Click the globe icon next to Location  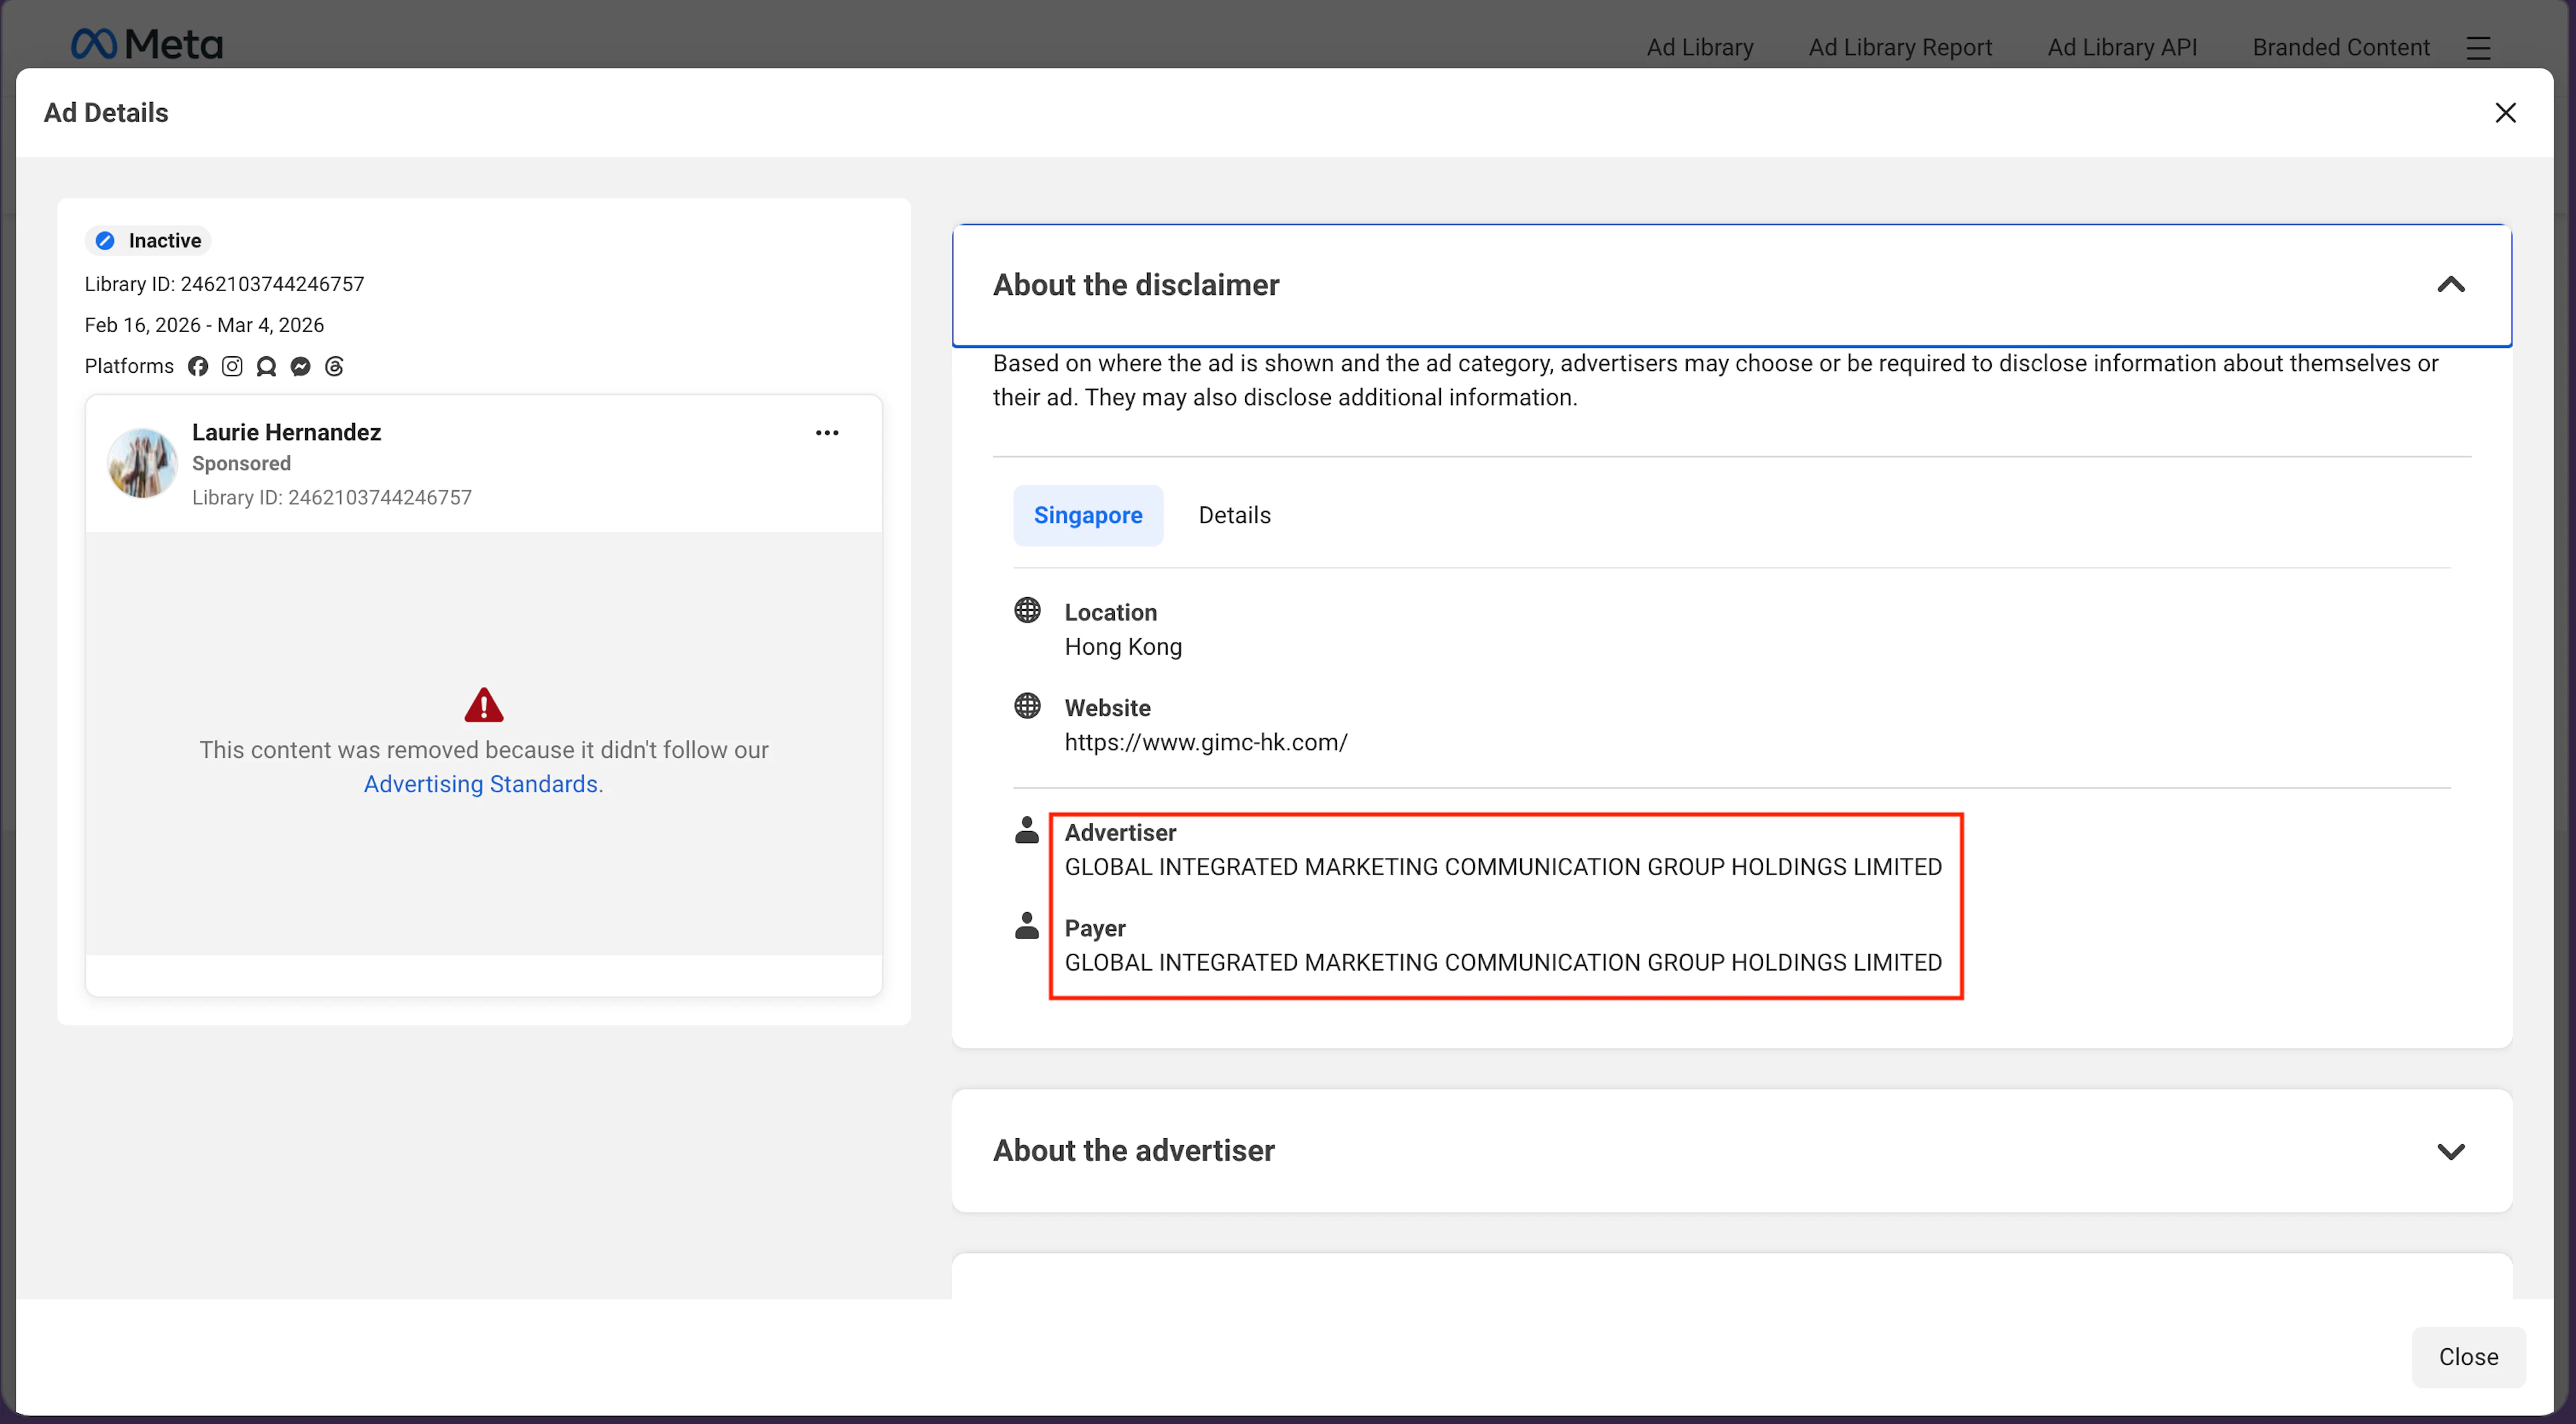tap(1027, 610)
